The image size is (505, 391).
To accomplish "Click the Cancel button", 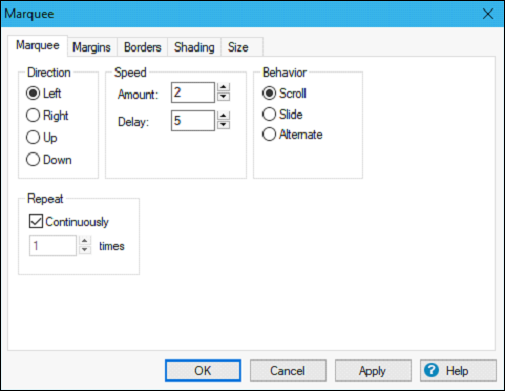I will point(288,371).
